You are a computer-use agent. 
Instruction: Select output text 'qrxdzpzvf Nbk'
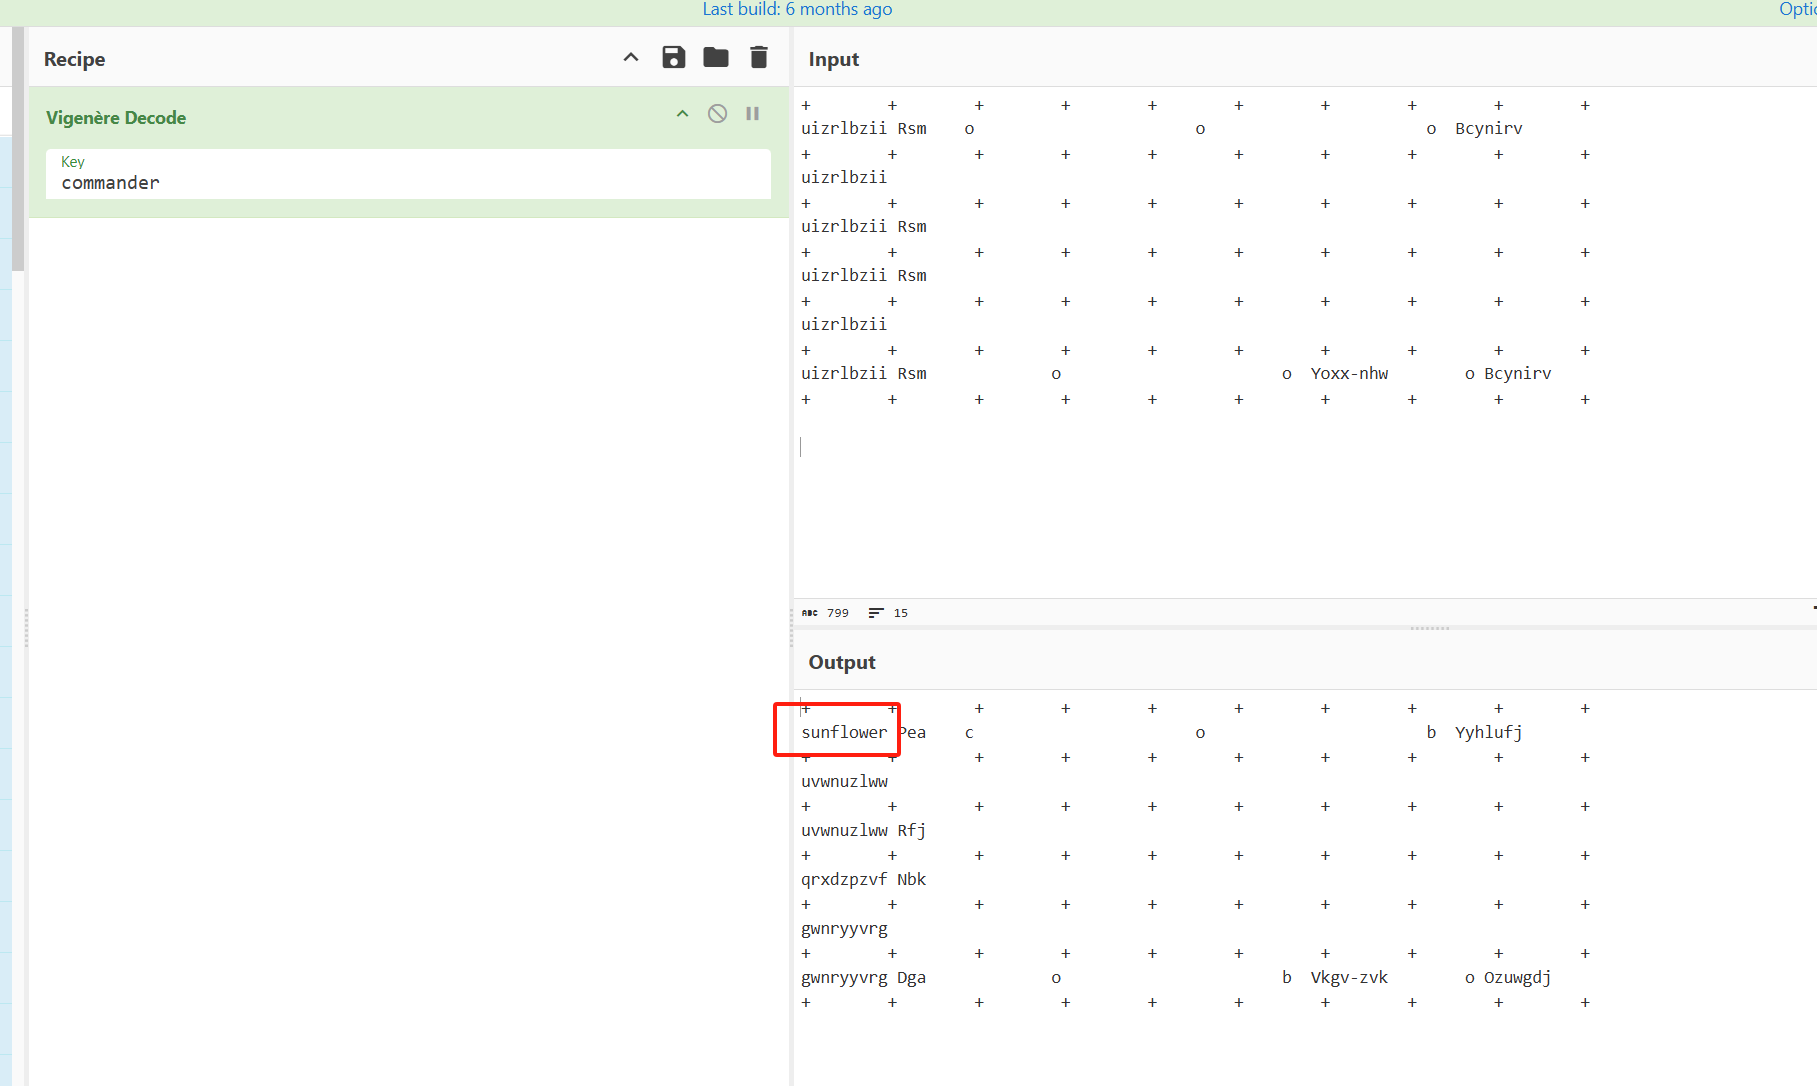point(864,879)
